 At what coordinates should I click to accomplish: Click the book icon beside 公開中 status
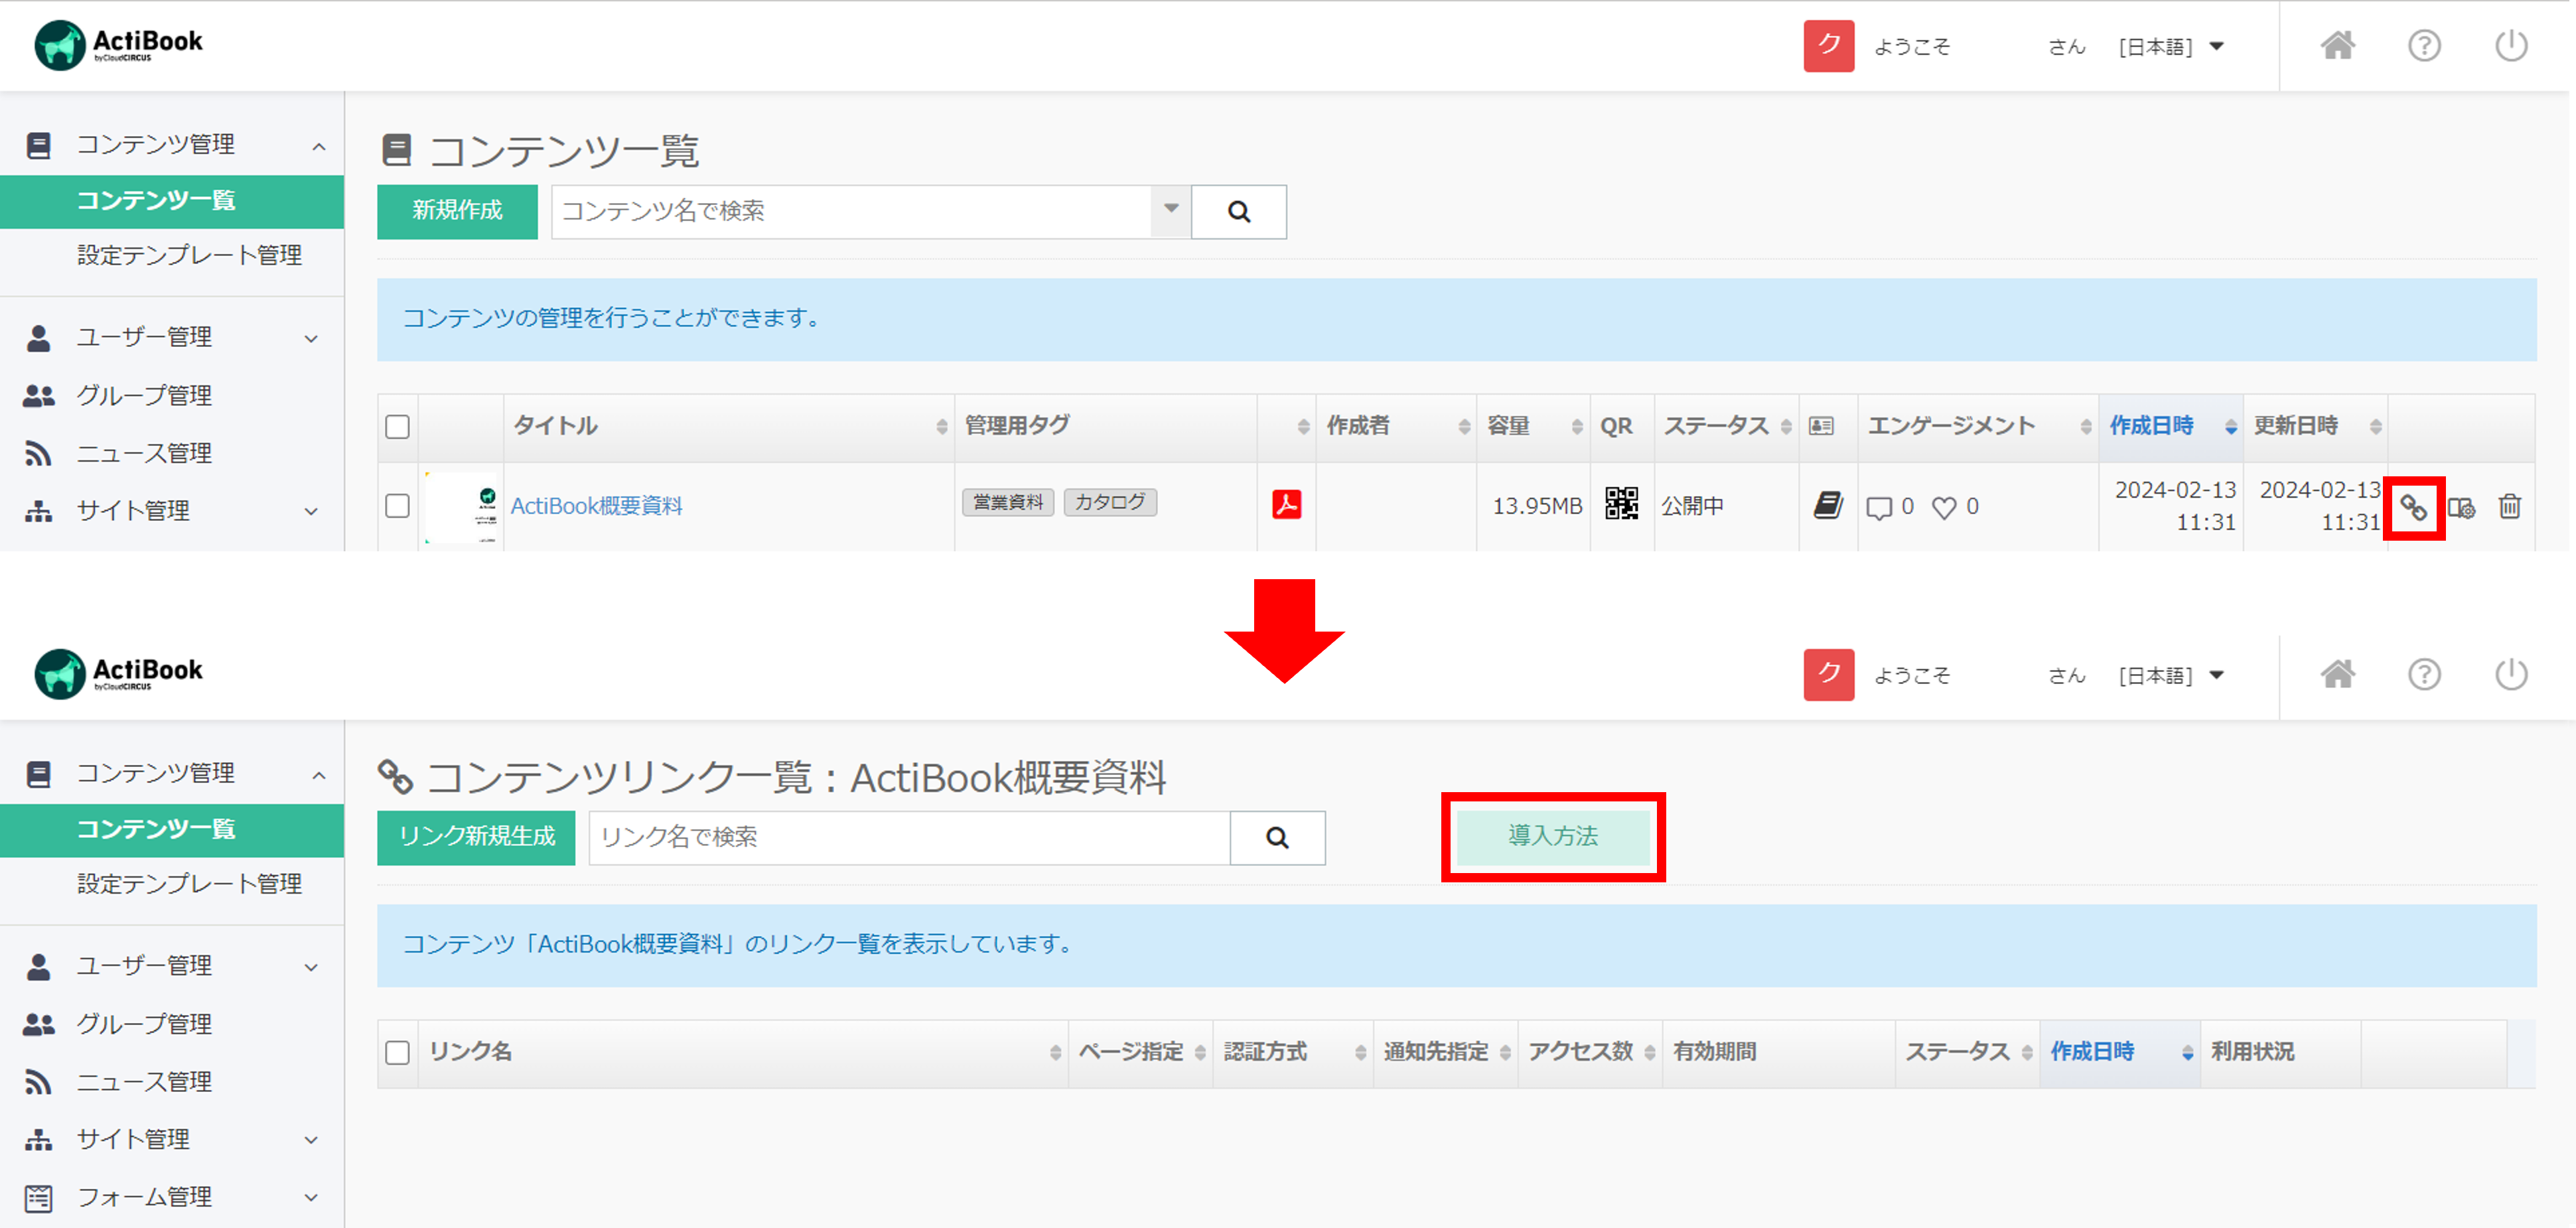click(x=1828, y=505)
